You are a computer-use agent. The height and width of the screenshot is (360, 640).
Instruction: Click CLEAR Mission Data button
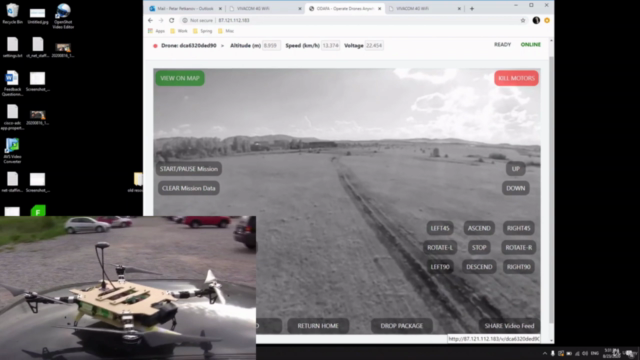pyautogui.click(x=189, y=188)
